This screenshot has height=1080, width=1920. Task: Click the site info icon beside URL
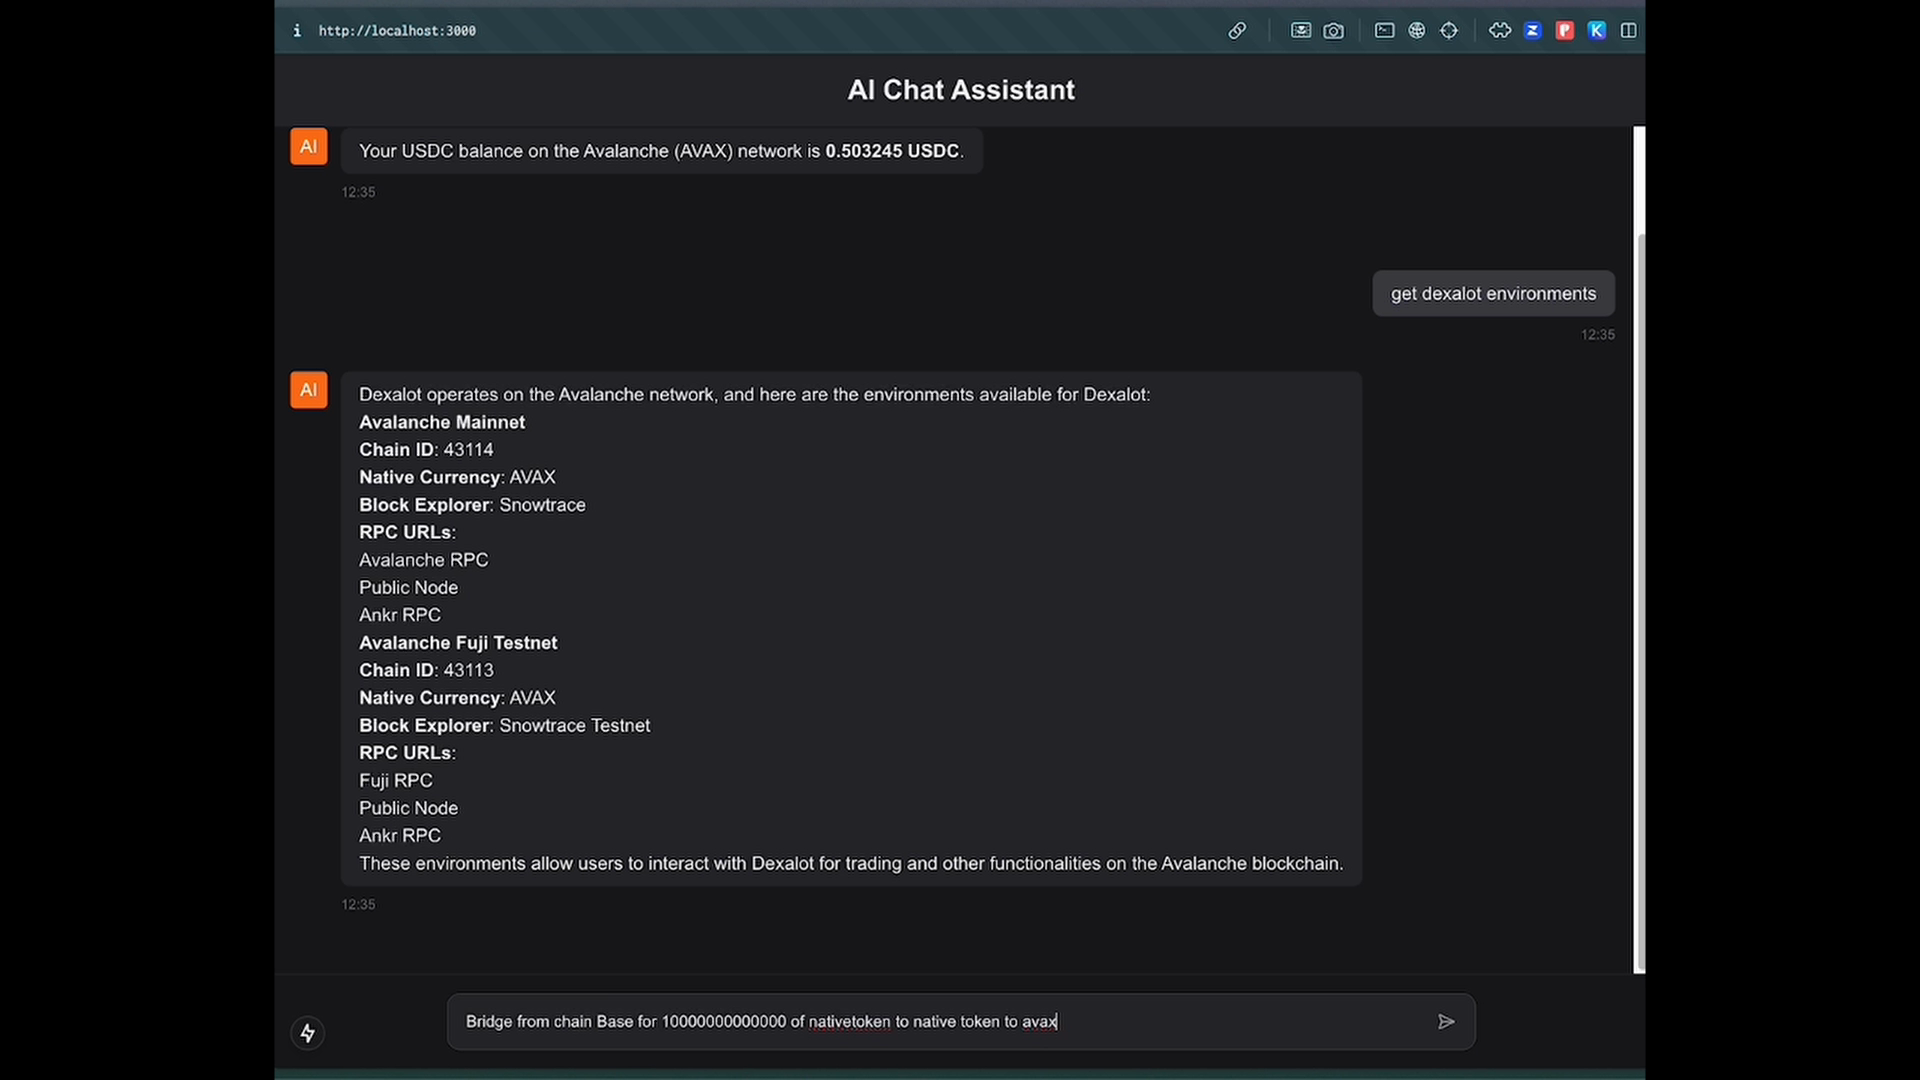click(x=297, y=31)
